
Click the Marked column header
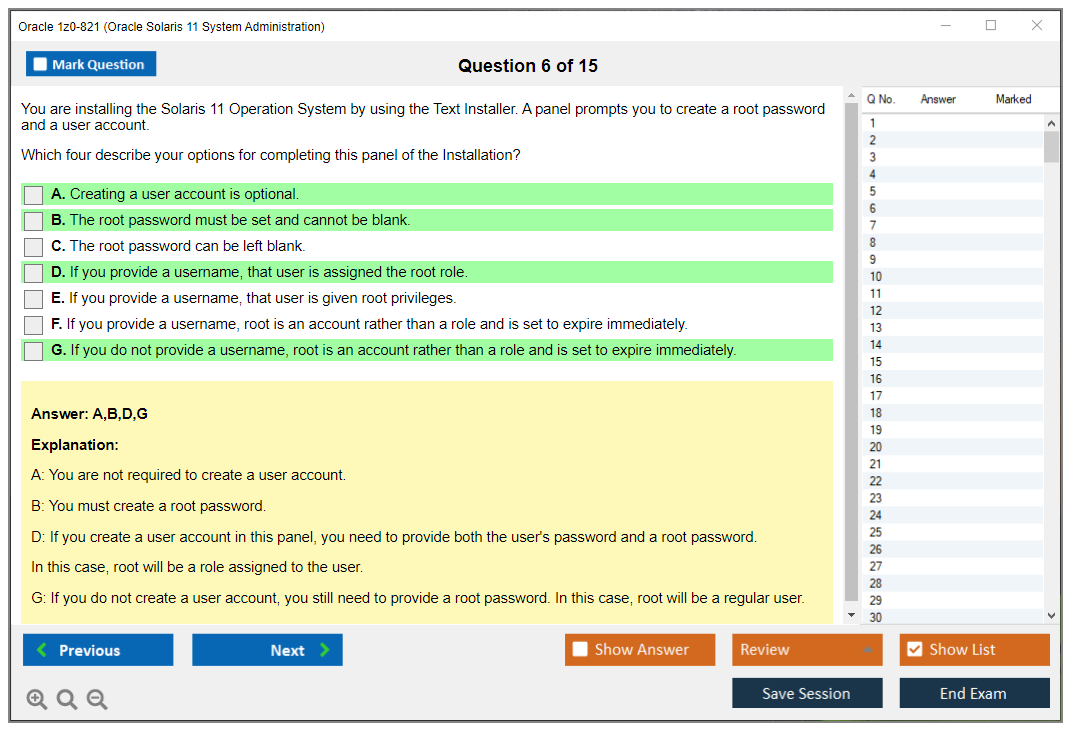coord(1013,99)
